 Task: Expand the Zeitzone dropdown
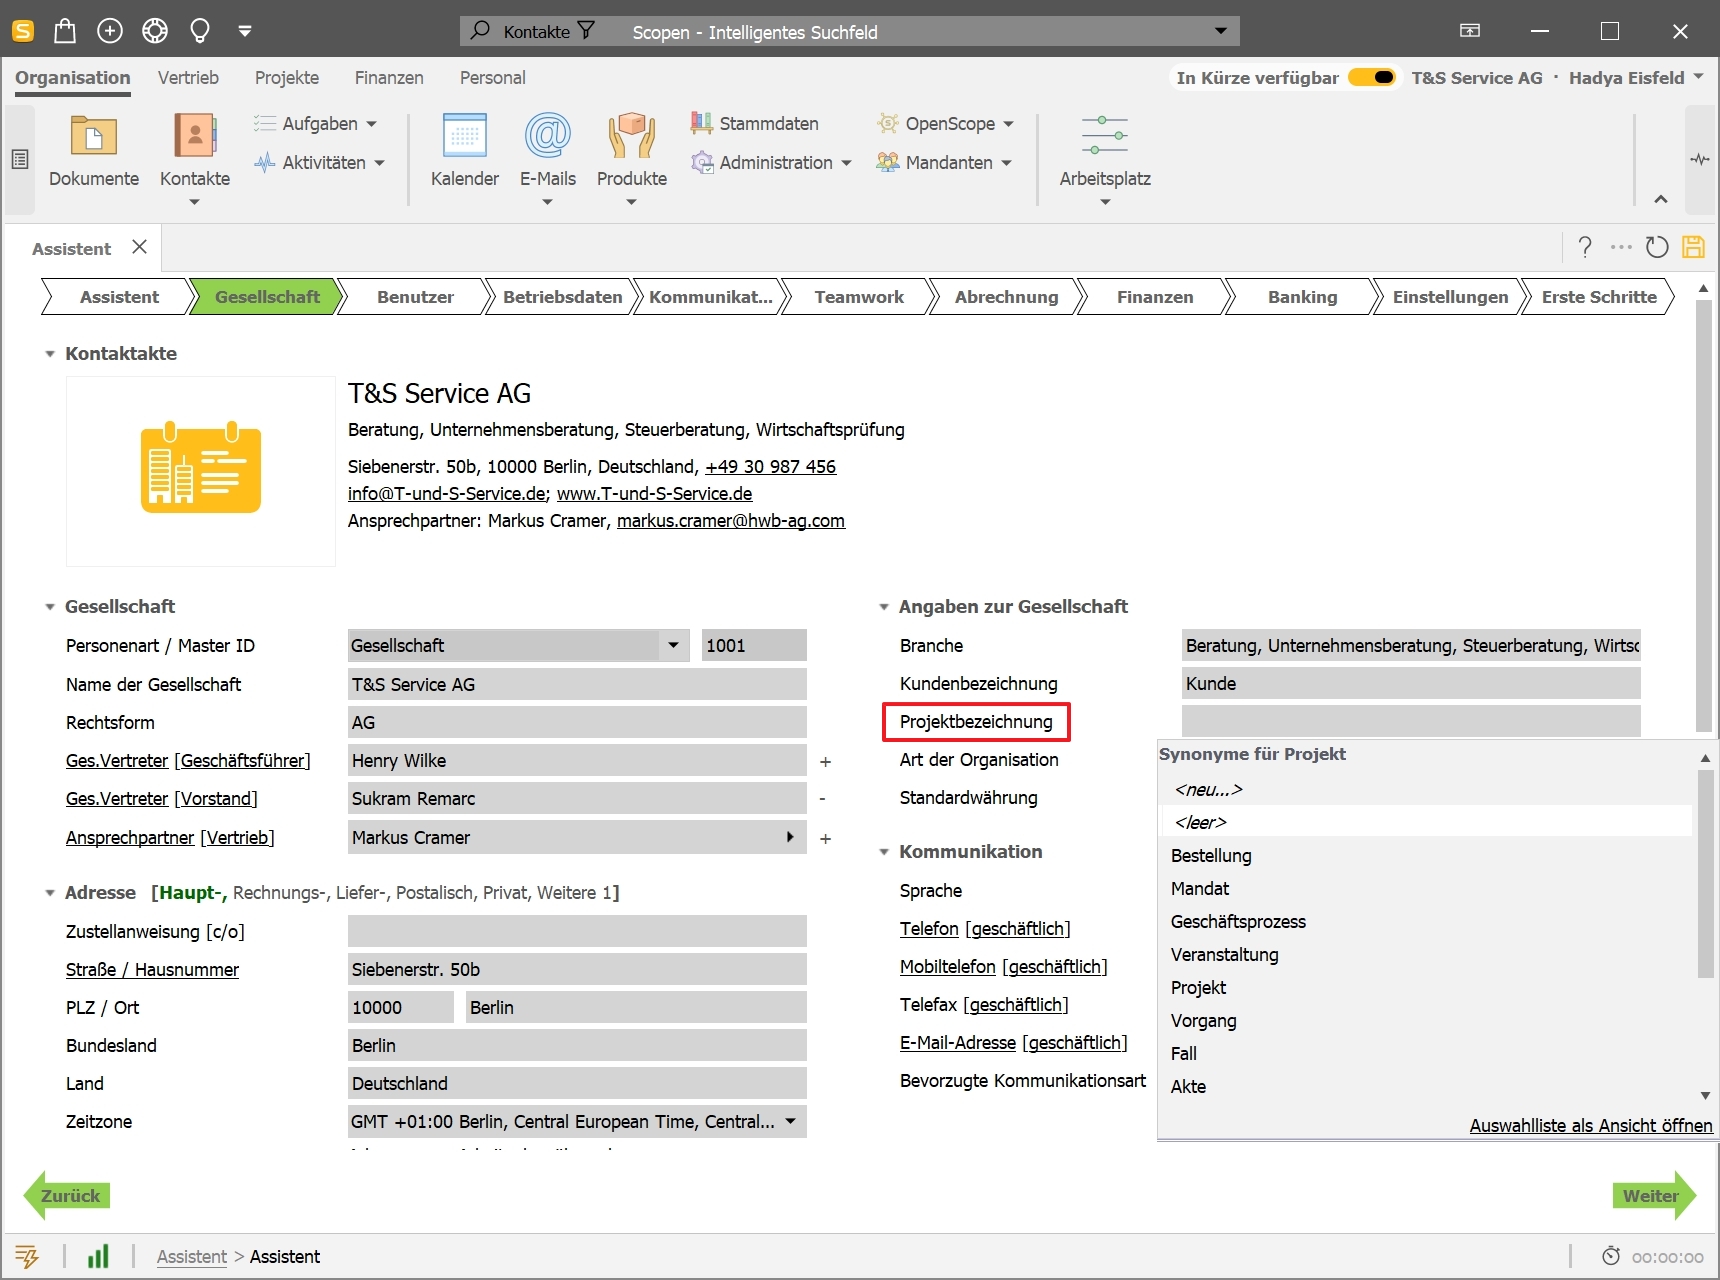tap(790, 1122)
